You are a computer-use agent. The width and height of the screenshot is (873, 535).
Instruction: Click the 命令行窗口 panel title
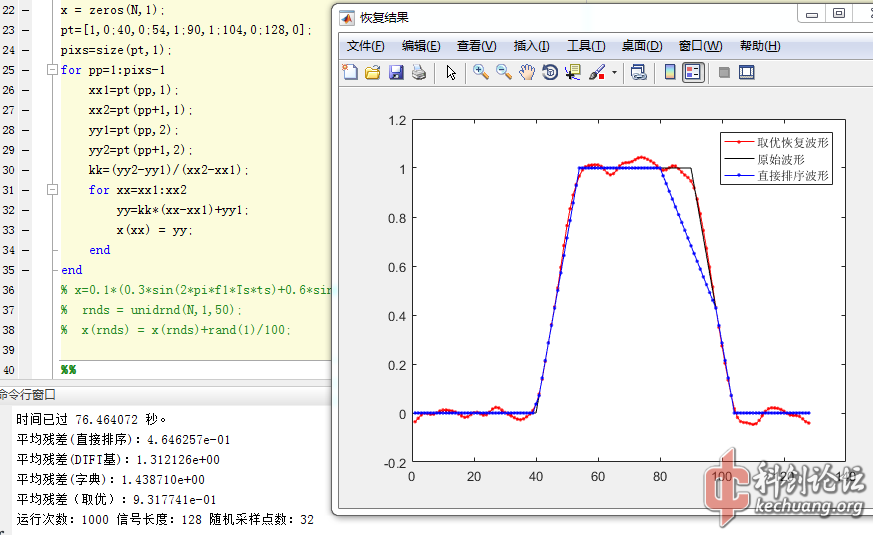pyautogui.click(x=28, y=395)
